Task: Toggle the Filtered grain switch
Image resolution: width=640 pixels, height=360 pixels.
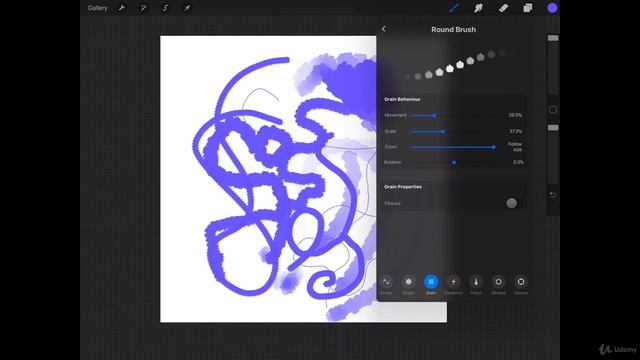Action: coord(511,203)
